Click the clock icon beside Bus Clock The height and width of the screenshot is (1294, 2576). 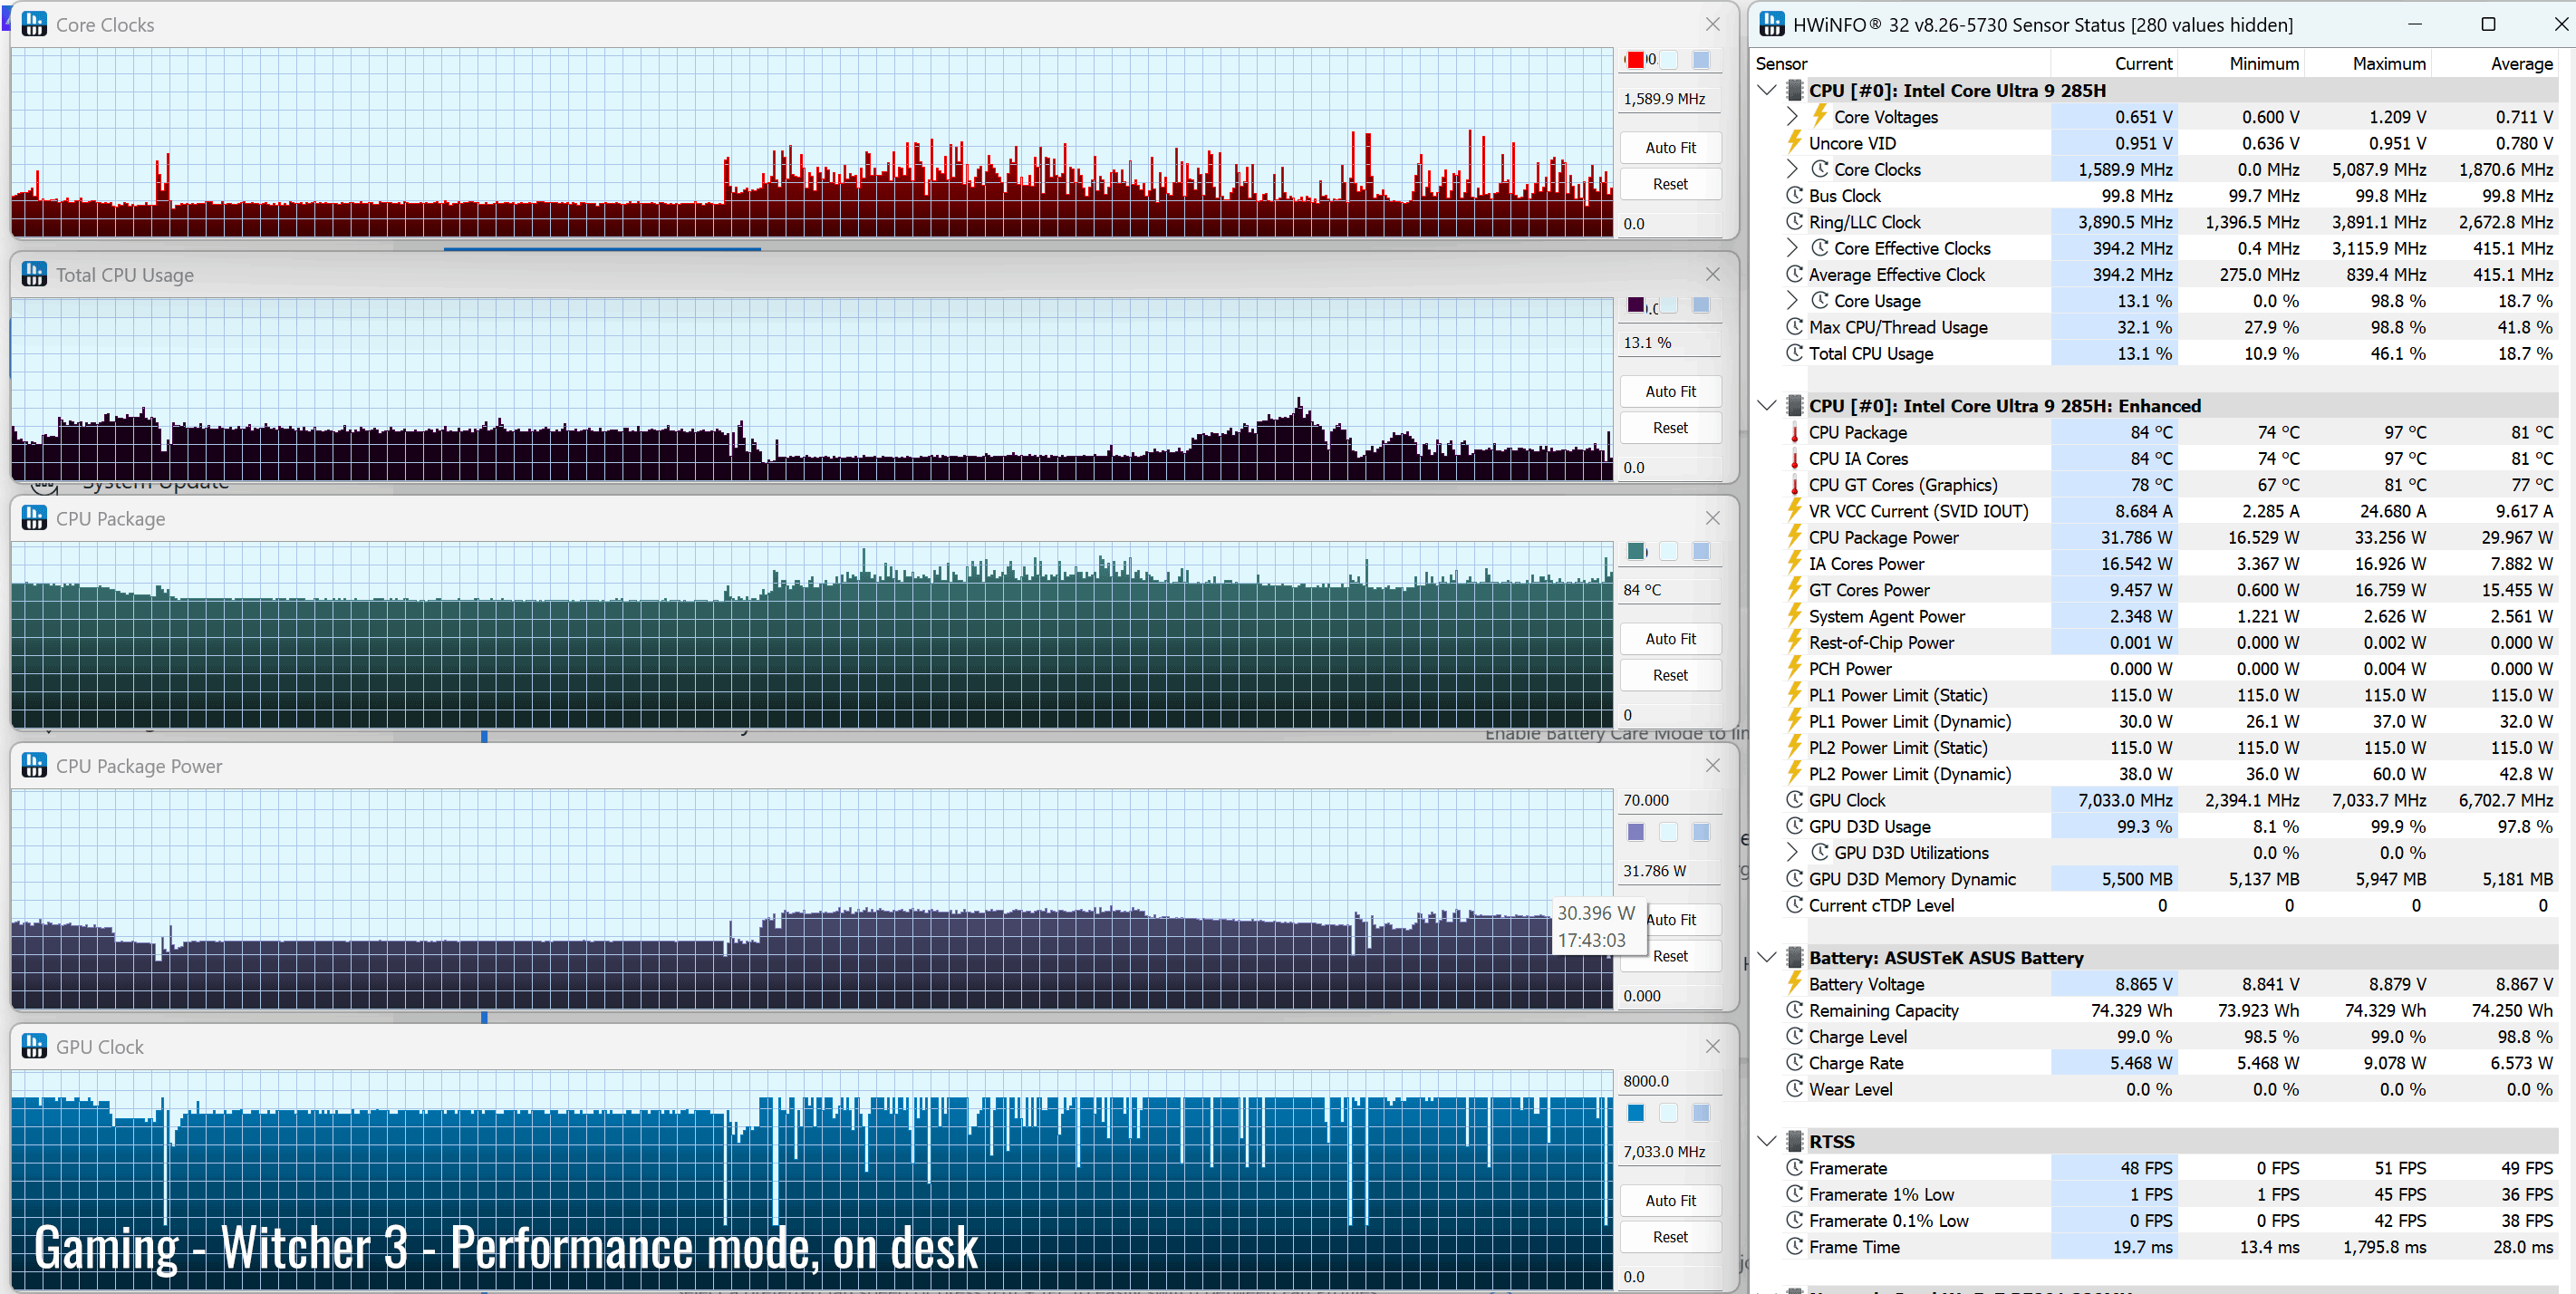1795,195
